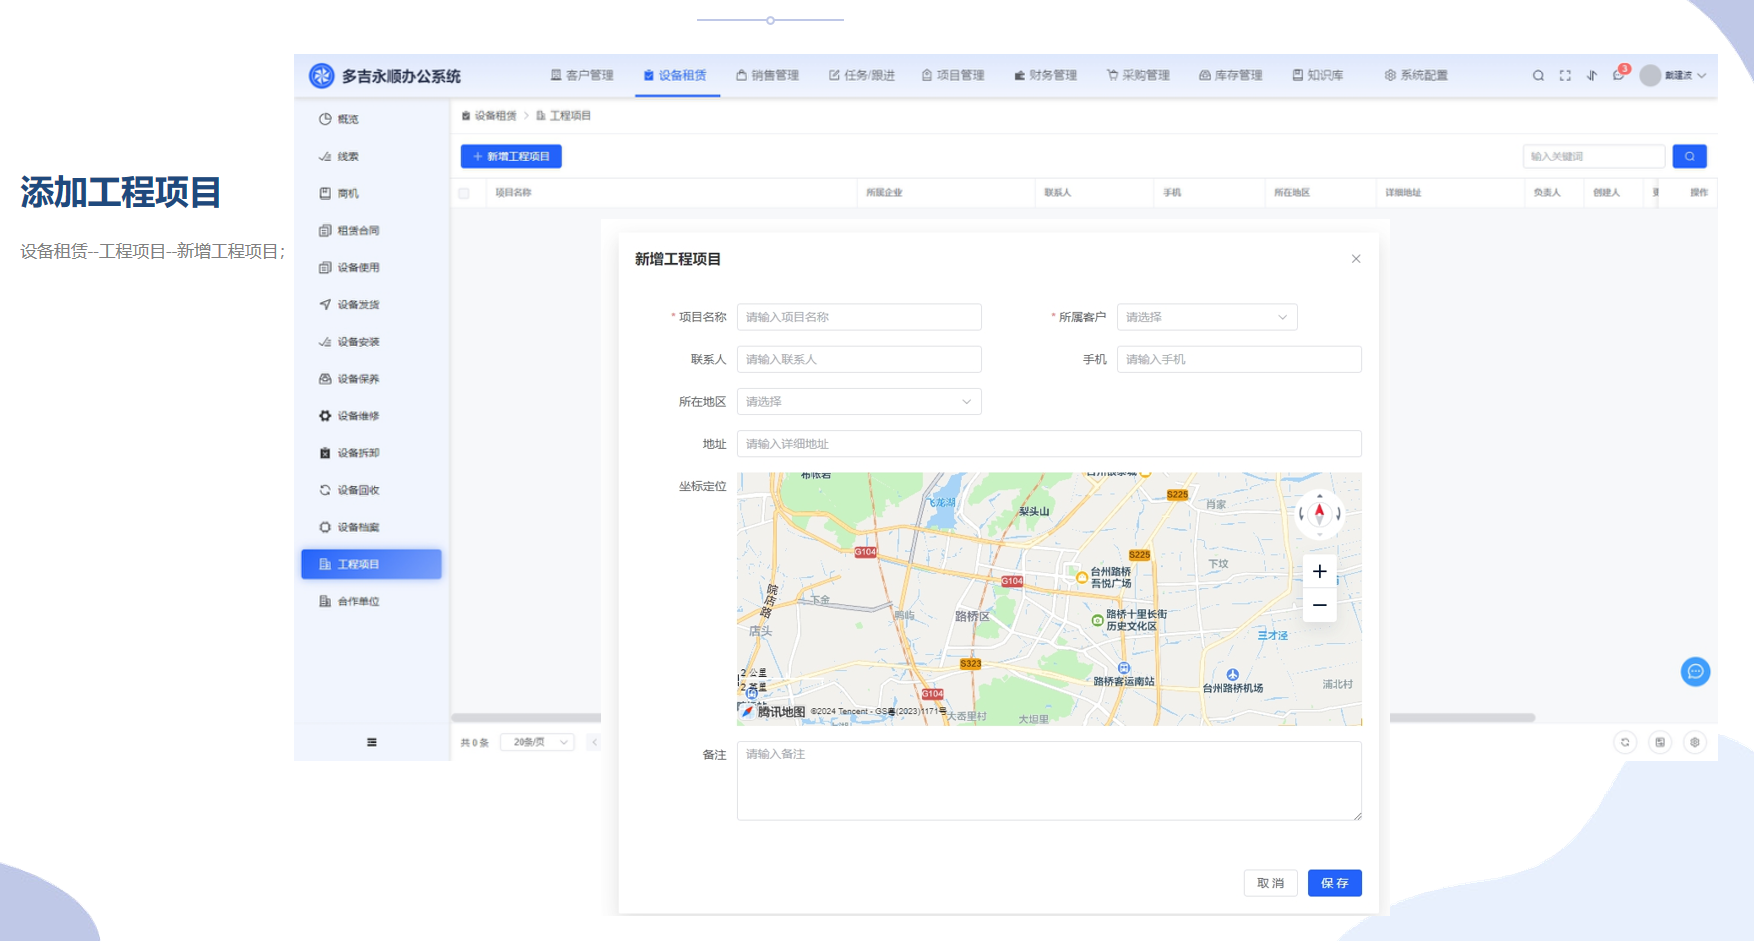Click the map compass control

tap(1319, 514)
